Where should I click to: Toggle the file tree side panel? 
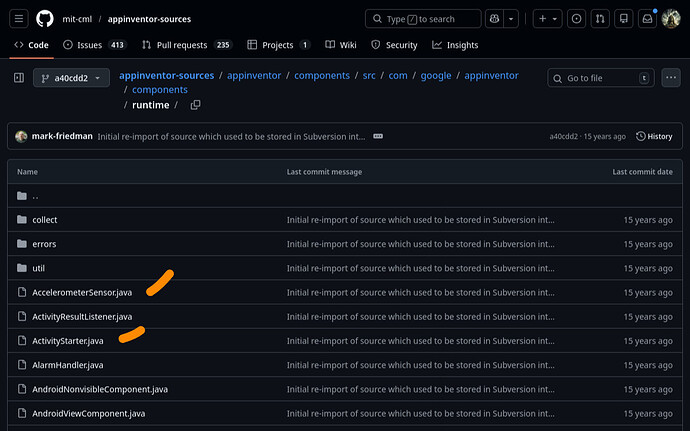click(x=18, y=78)
